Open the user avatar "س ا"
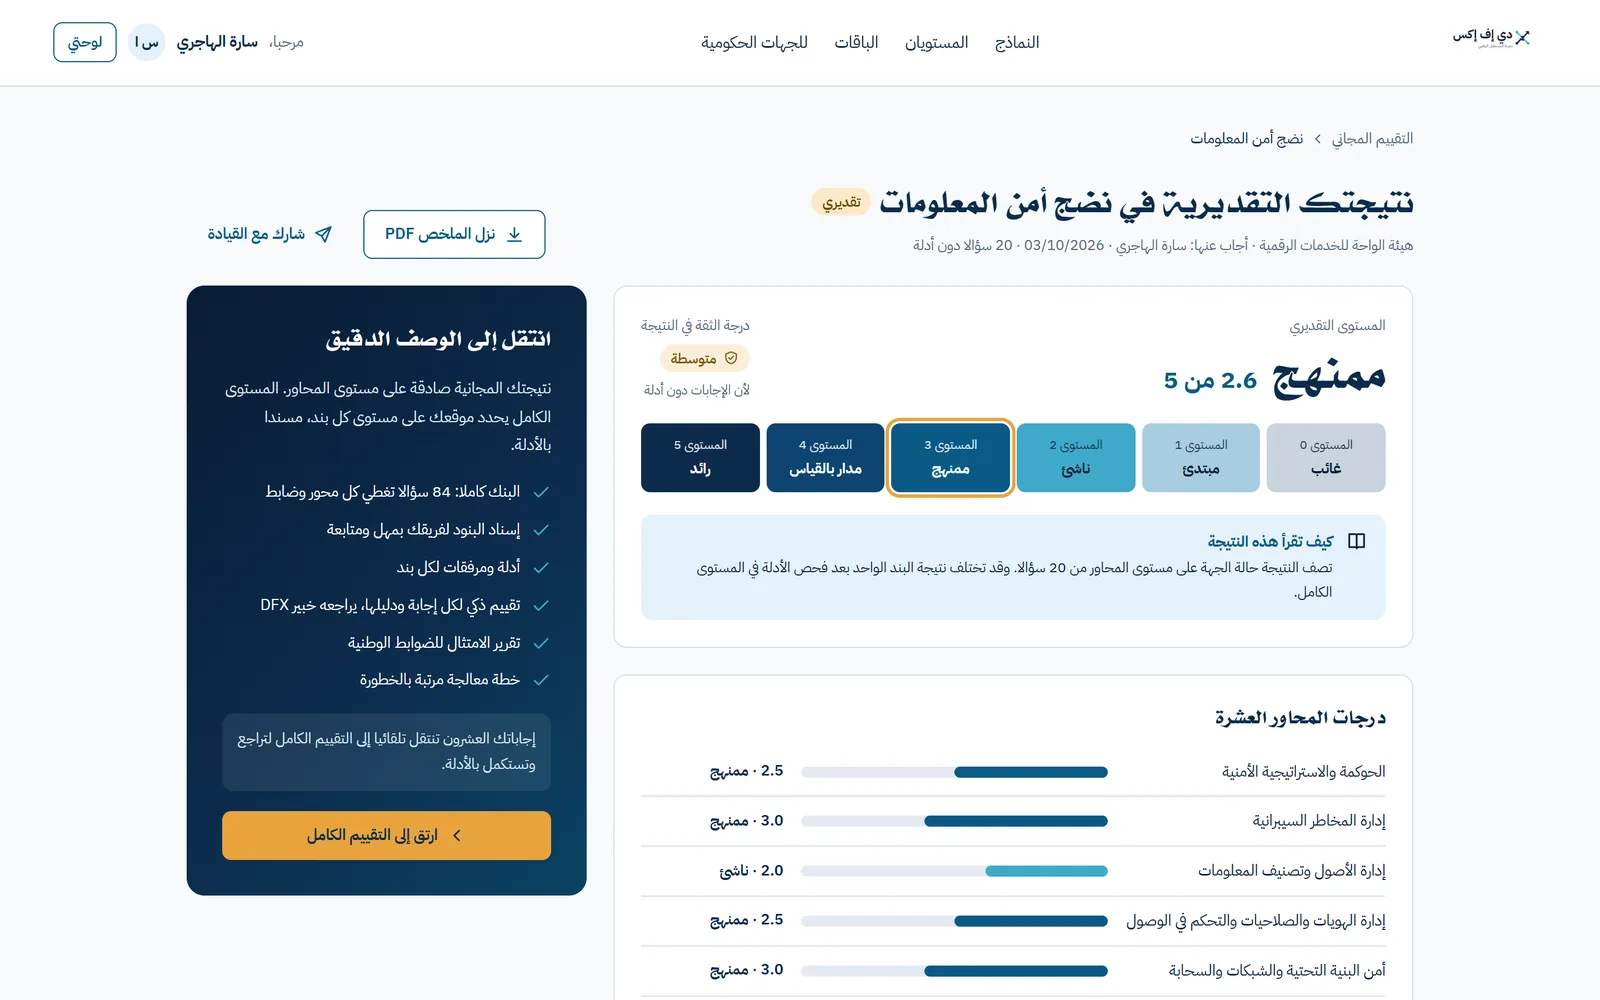1600x1000 pixels. click(147, 42)
